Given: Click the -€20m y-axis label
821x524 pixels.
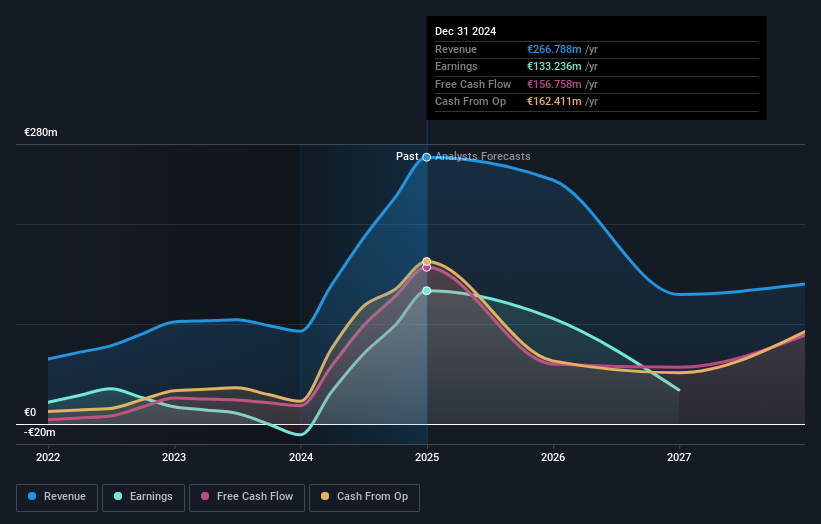Looking at the screenshot, I should [40, 432].
